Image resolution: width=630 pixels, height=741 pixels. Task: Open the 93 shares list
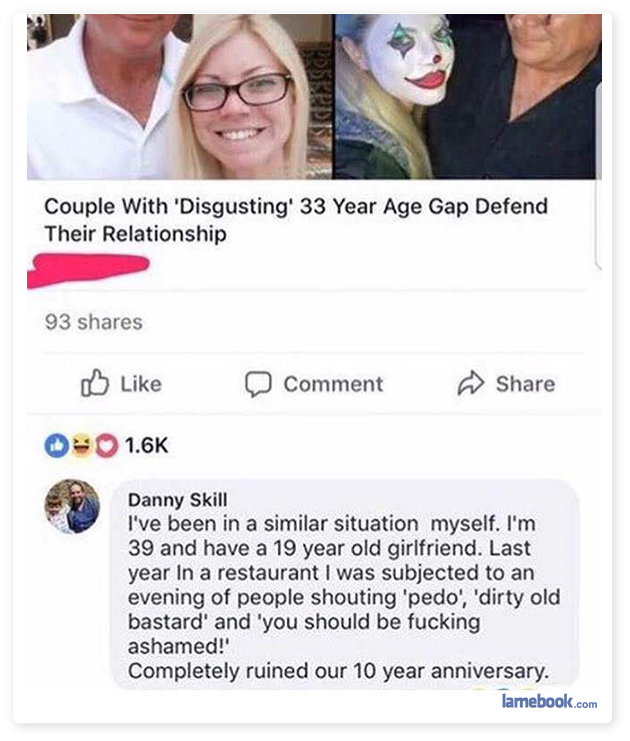(94, 322)
